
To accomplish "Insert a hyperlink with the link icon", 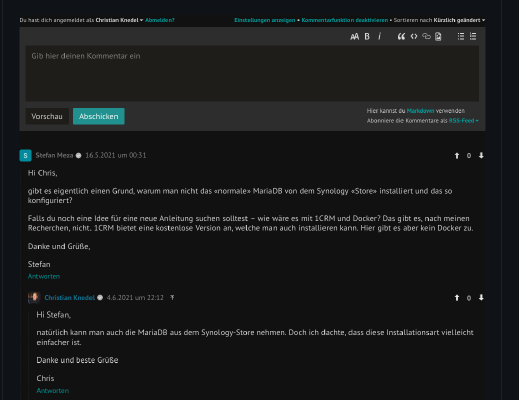I will click(x=426, y=36).
